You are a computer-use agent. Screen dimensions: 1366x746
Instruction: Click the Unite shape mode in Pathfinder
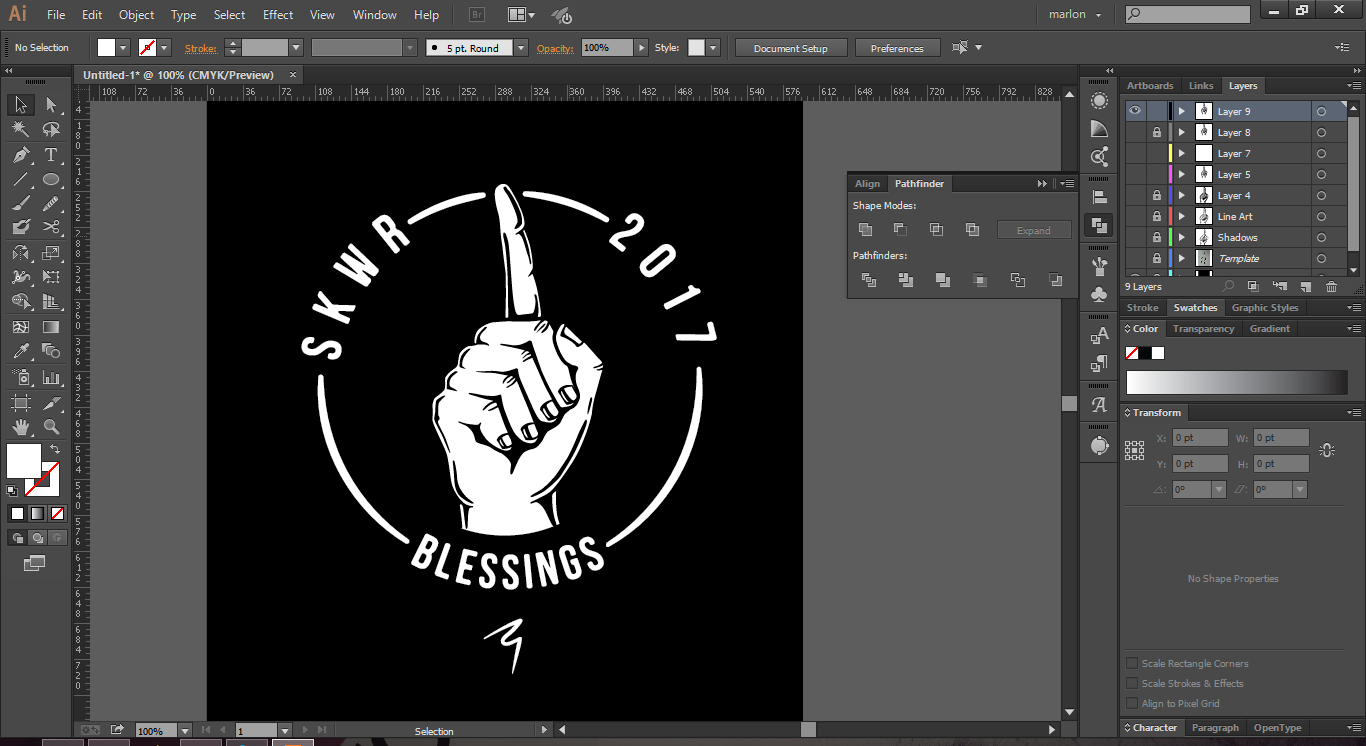point(866,229)
